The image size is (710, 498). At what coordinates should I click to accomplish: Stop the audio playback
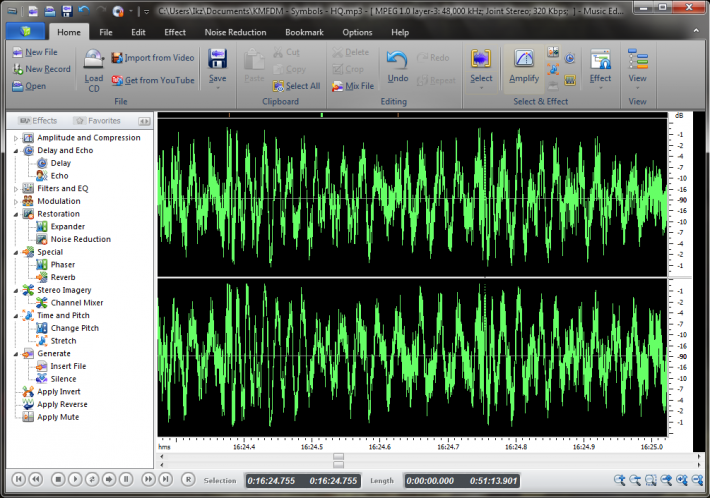tap(58, 479)
